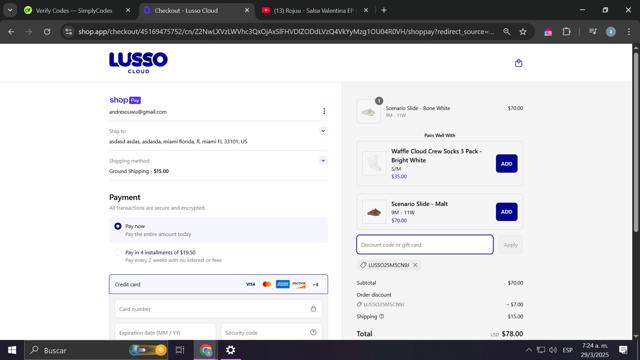Open Shop Pay account options menu
This screenshot has height=360, width=640.
click(324, 111)
